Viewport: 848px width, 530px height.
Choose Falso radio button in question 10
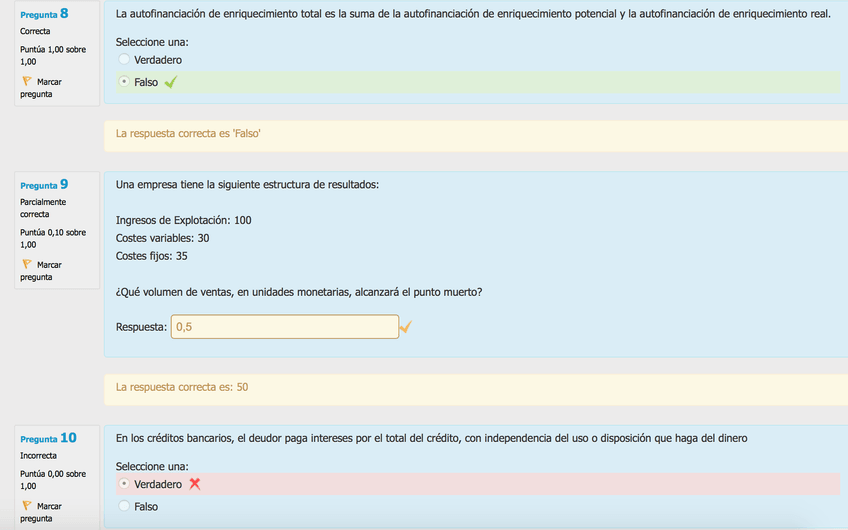click(124, 506)
